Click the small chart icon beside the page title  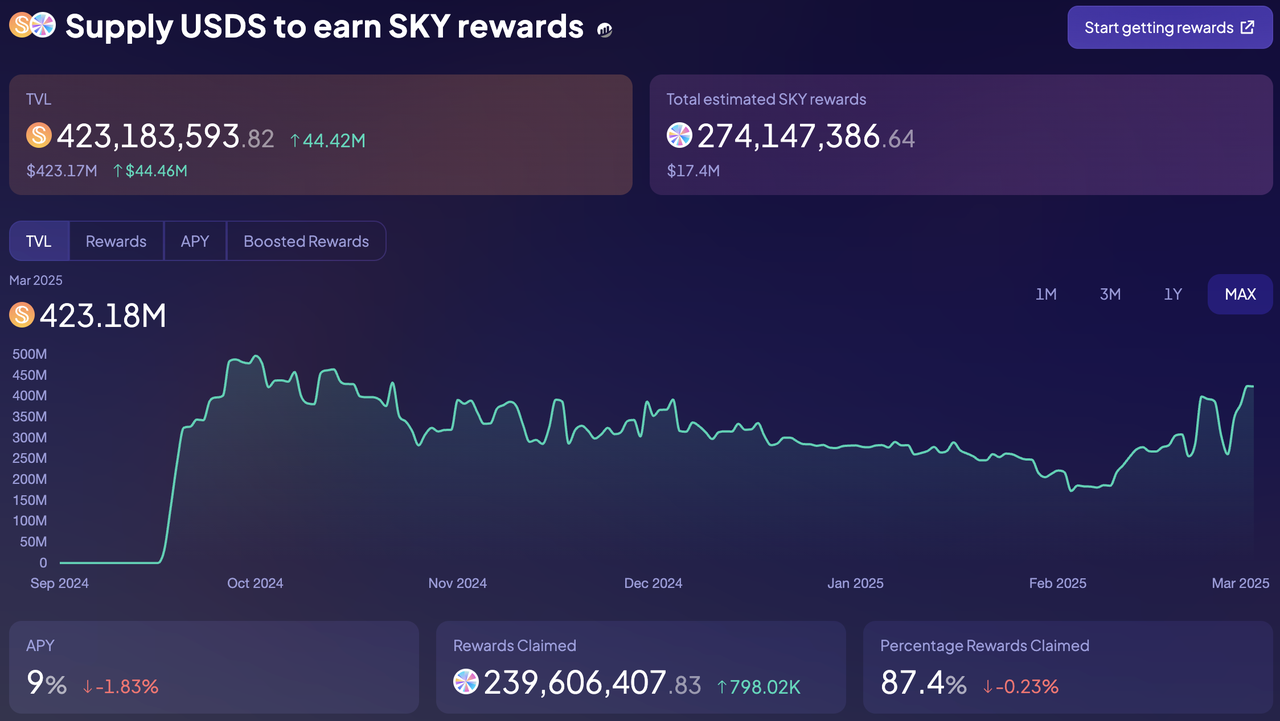(605, 30)
